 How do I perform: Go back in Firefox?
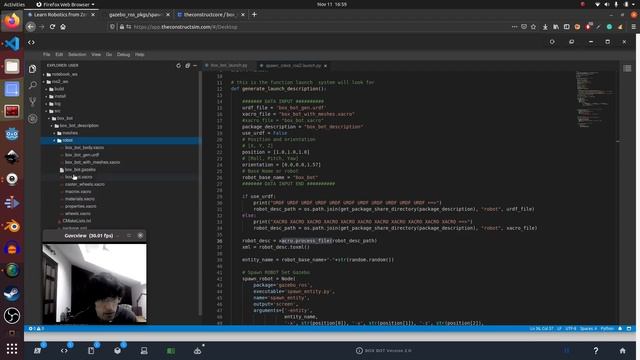pyautogui.click(x=31, y=27)
